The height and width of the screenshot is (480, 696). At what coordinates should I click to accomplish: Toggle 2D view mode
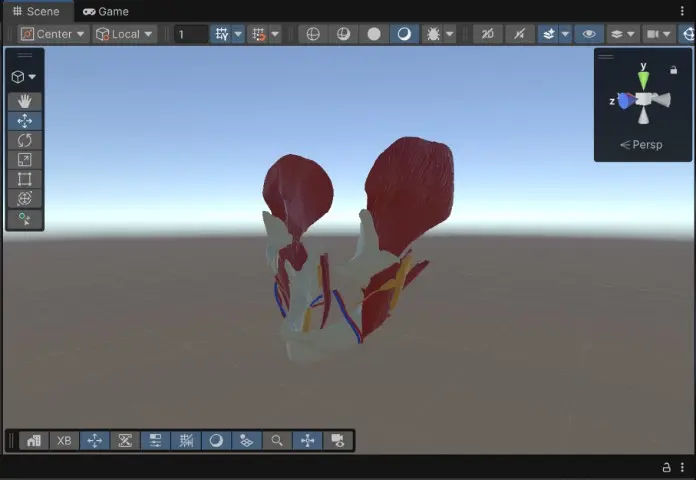(x=487, y=34)
